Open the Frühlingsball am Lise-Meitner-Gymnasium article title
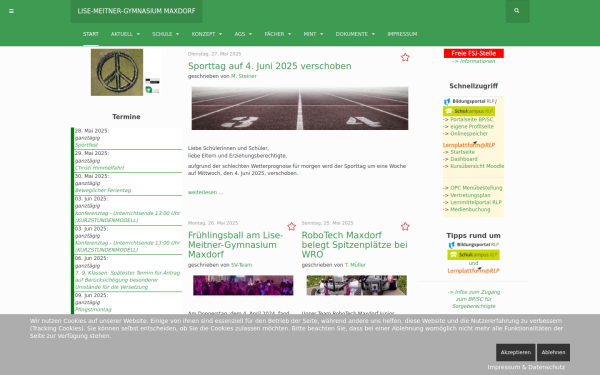This screenshot has width=600, height=375. [236, 245]
